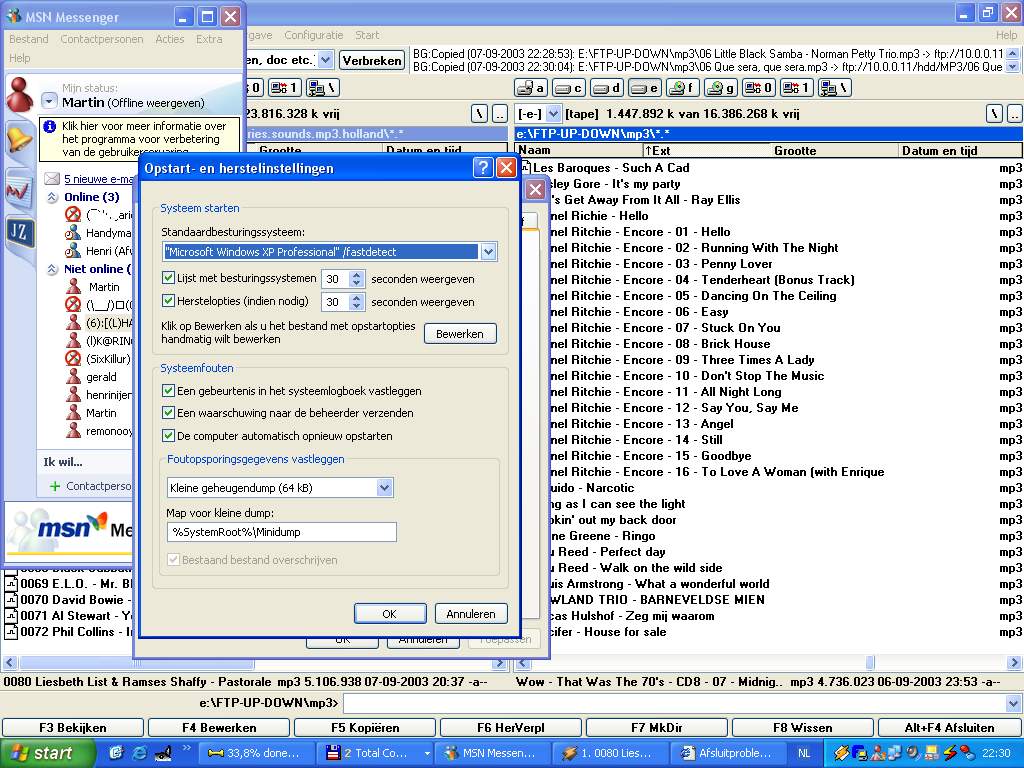
Task: Click the NL language indicator in taskbar
Action: [x=804, y=753]
